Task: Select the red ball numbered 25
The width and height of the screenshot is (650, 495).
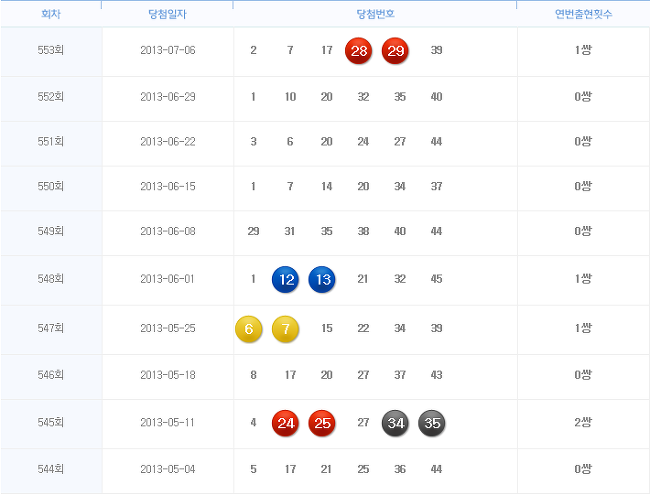Action: (x=322, y=423)
